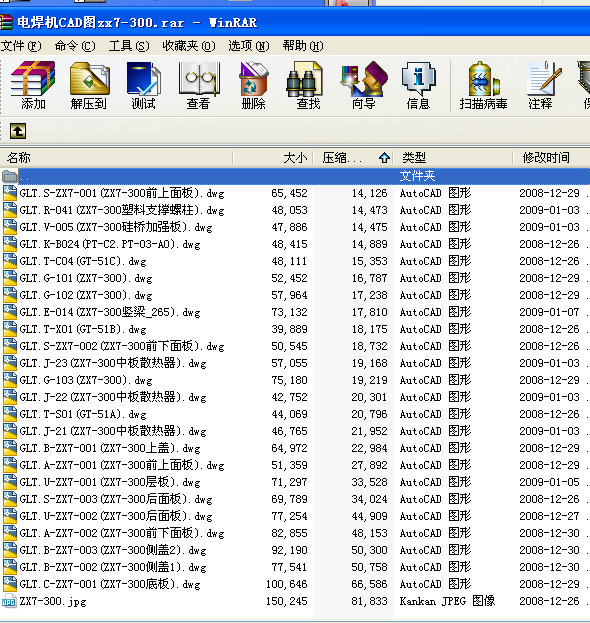Viewport: 590px width, 623px height.
Task: Select the parent folder '..' icon
Action: pos(10,176)
